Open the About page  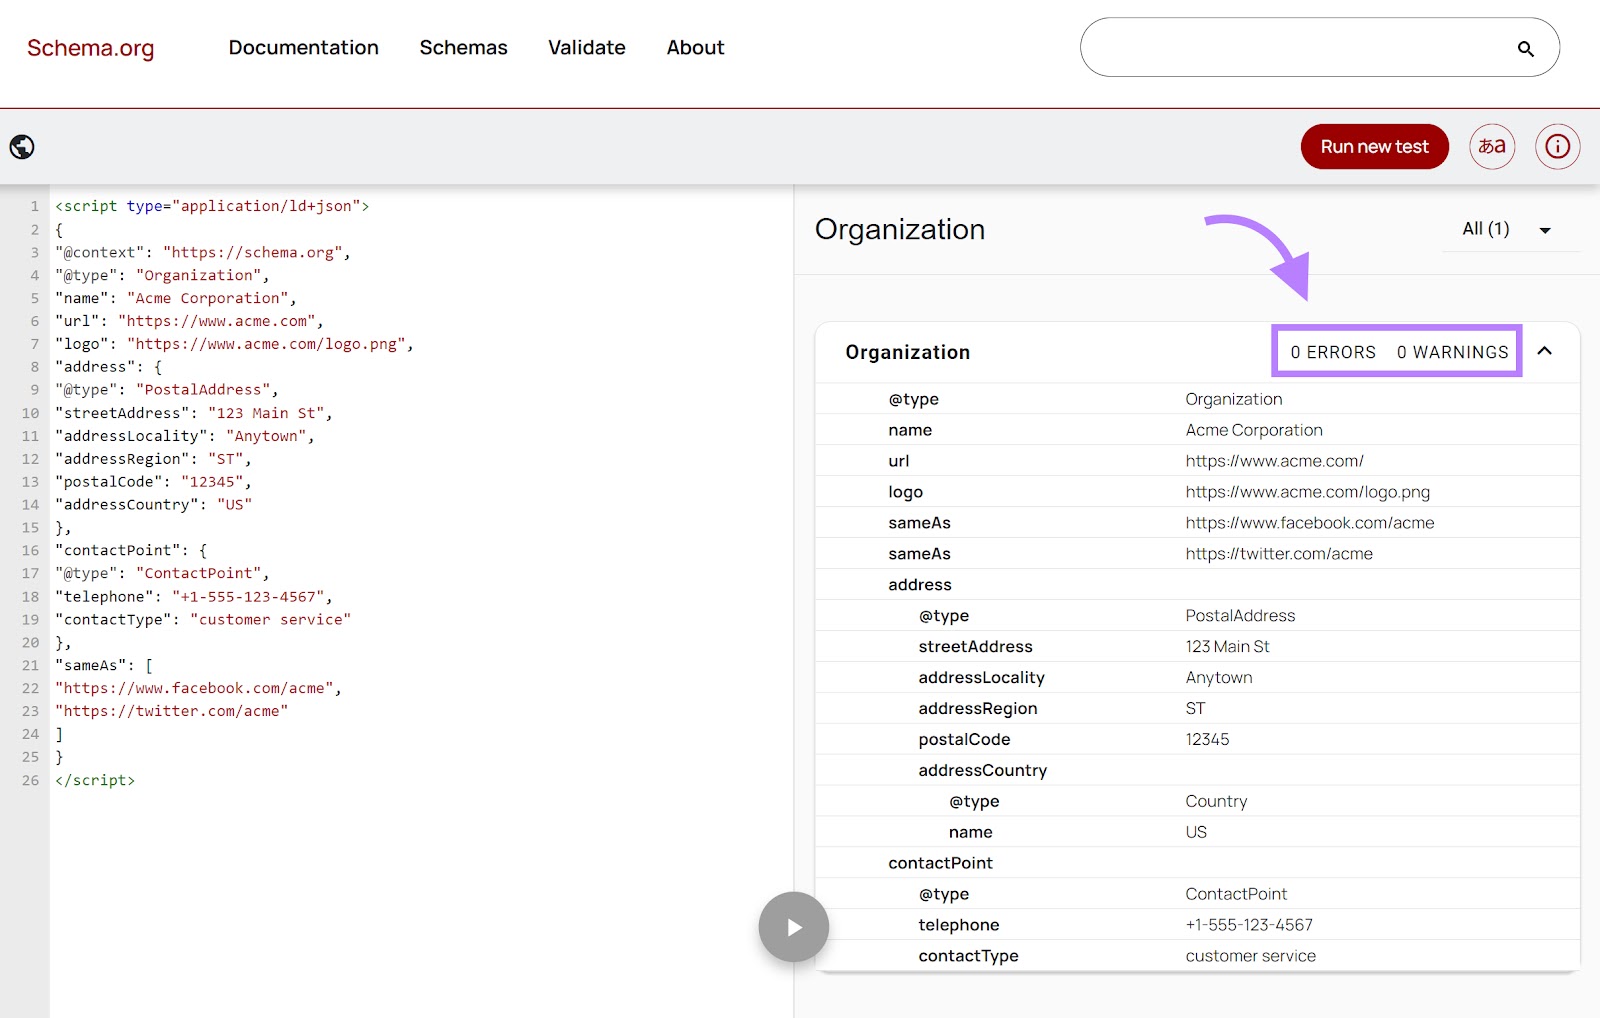pyautogui.click(x=694, y=47)
